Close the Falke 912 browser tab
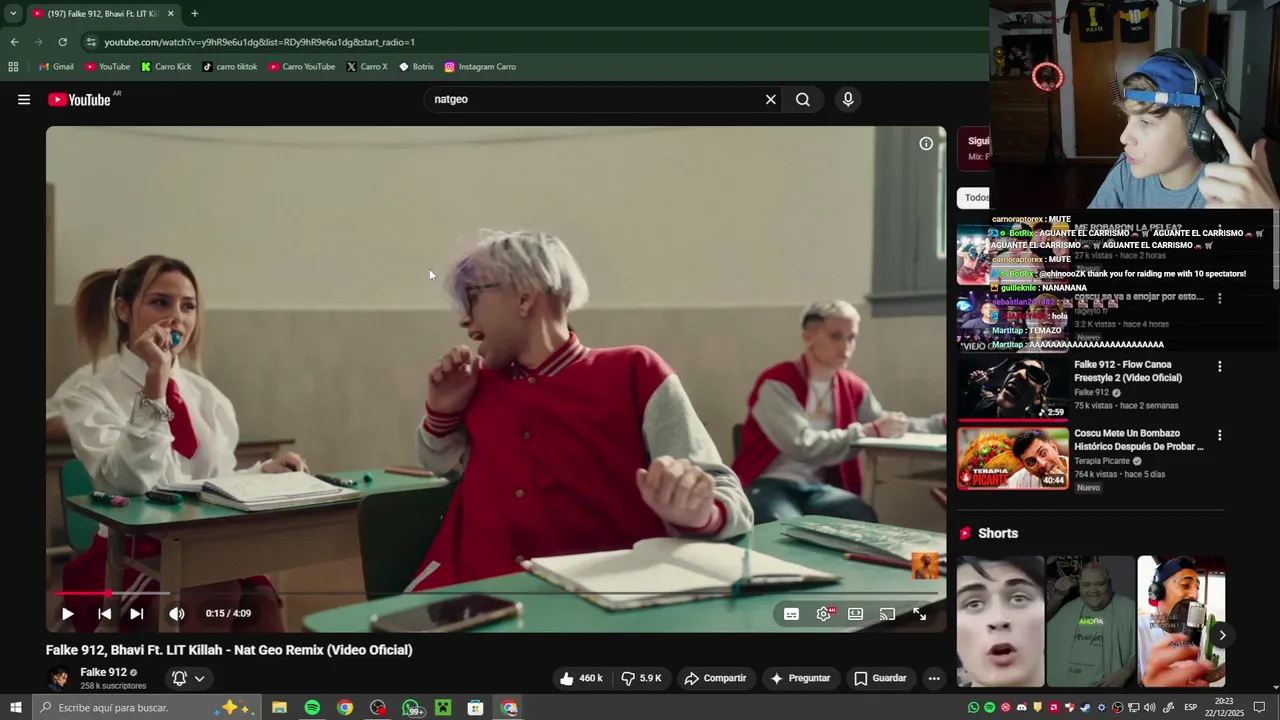Screen dimensions: 1280x720 (x=170, y=14)
